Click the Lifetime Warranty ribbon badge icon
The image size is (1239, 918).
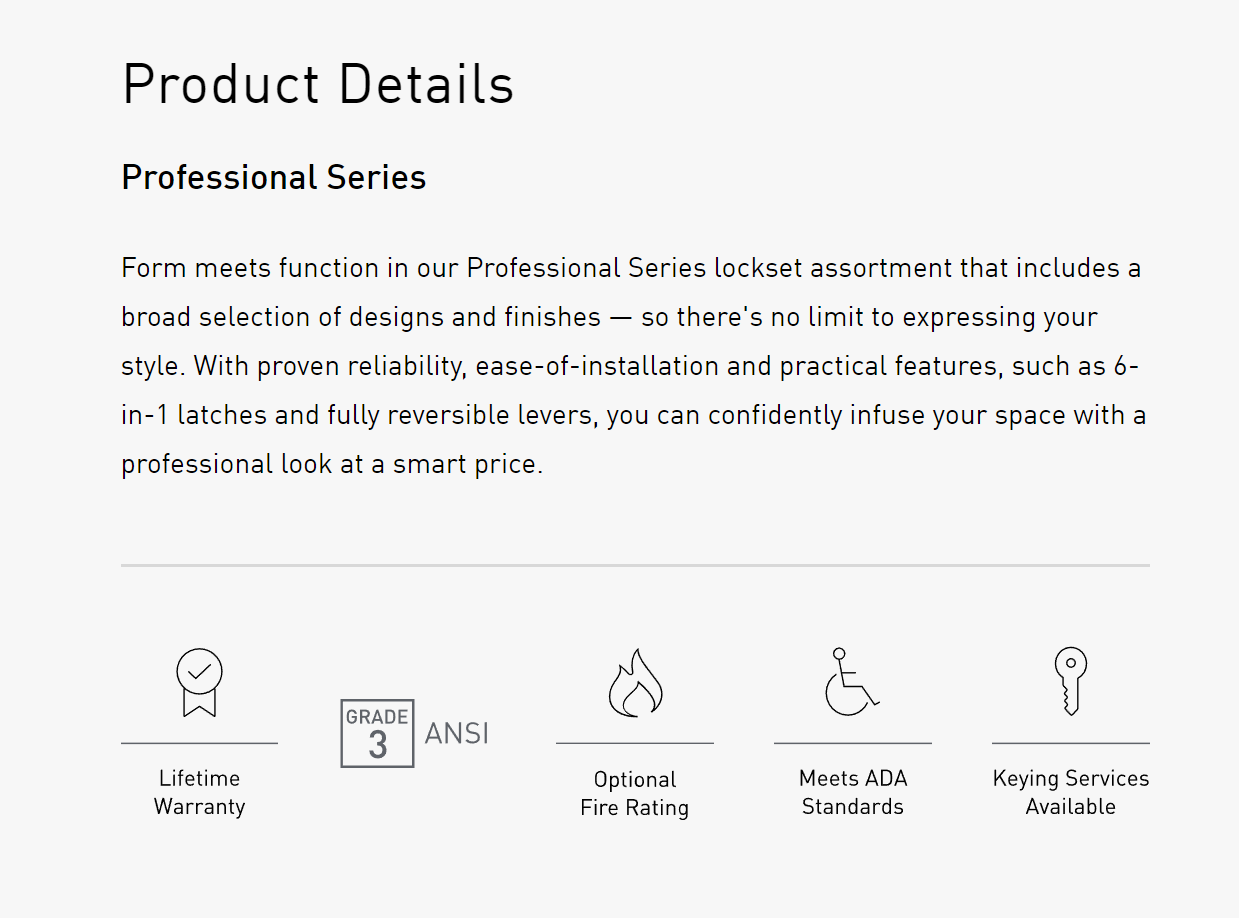point(199,682)
